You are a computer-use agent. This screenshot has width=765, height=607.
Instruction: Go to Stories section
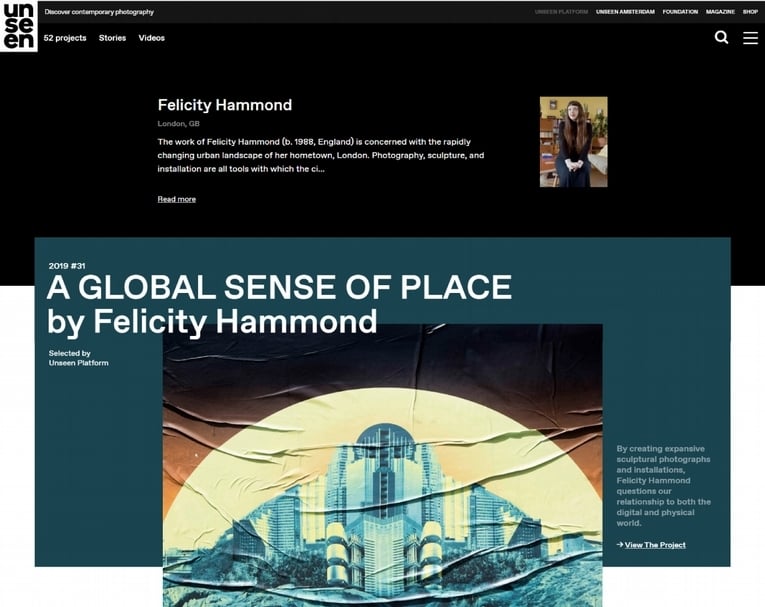(x=112, y=38)
